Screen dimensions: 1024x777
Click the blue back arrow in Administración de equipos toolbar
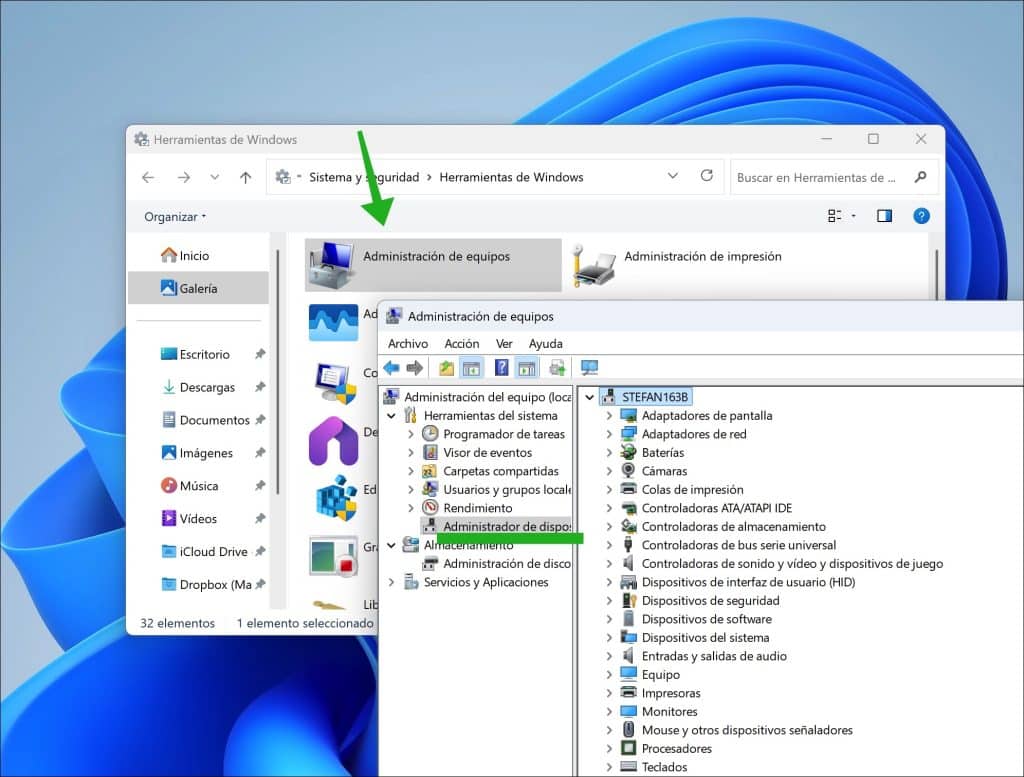391,368
